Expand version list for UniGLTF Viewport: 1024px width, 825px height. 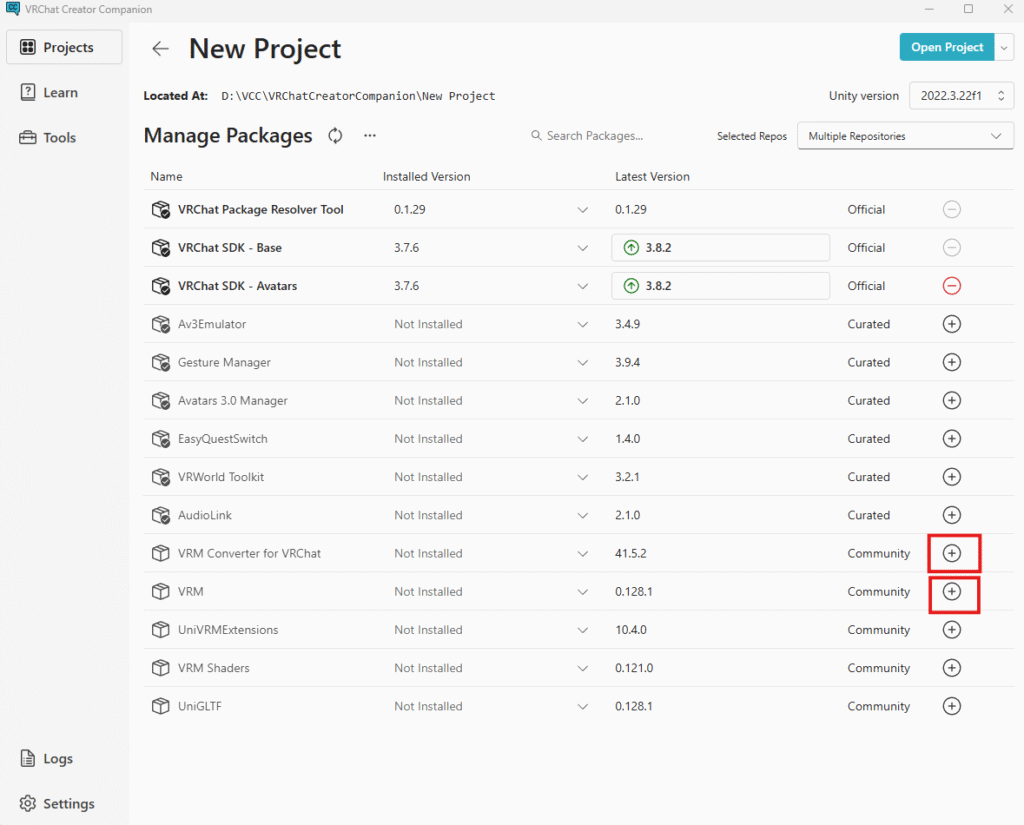point(583,706)
